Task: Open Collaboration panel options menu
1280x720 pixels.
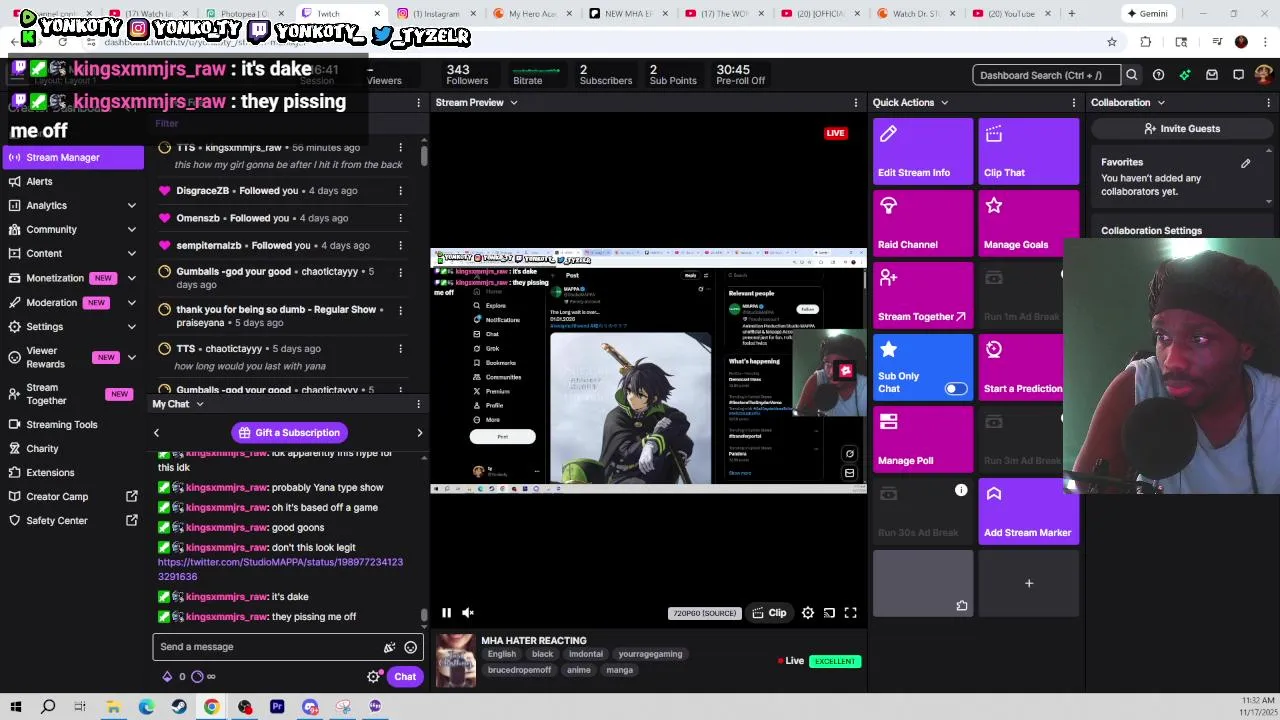Action: click(1268, 102)
